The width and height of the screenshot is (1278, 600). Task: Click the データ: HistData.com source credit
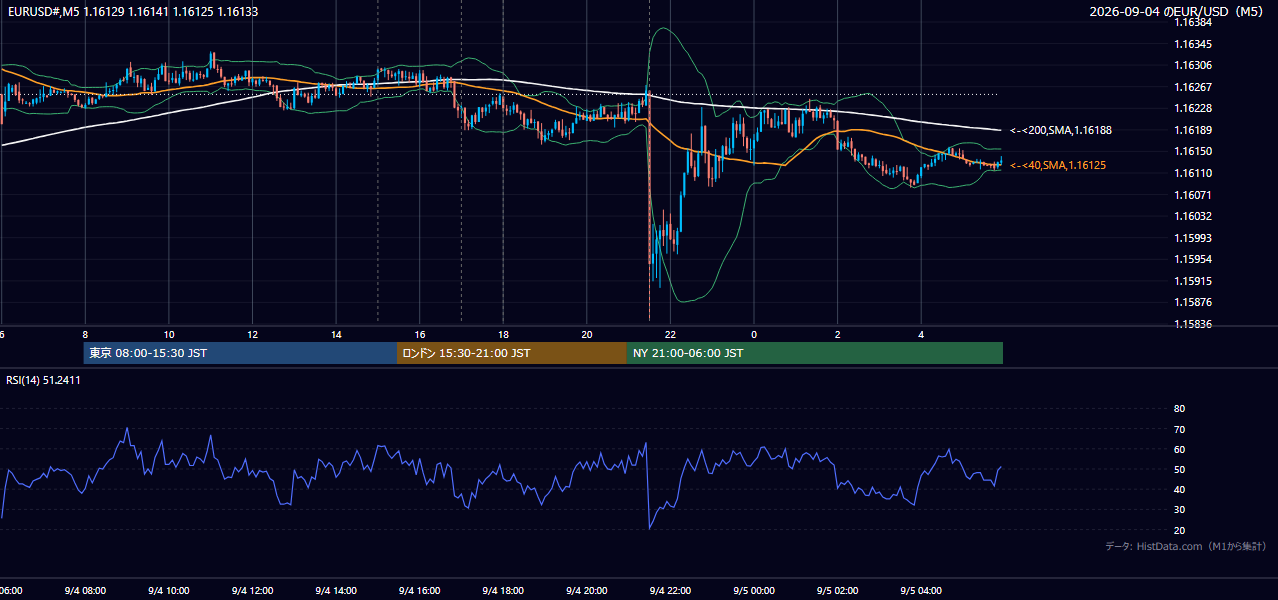pyautogui.click(x=1186, y=546)
